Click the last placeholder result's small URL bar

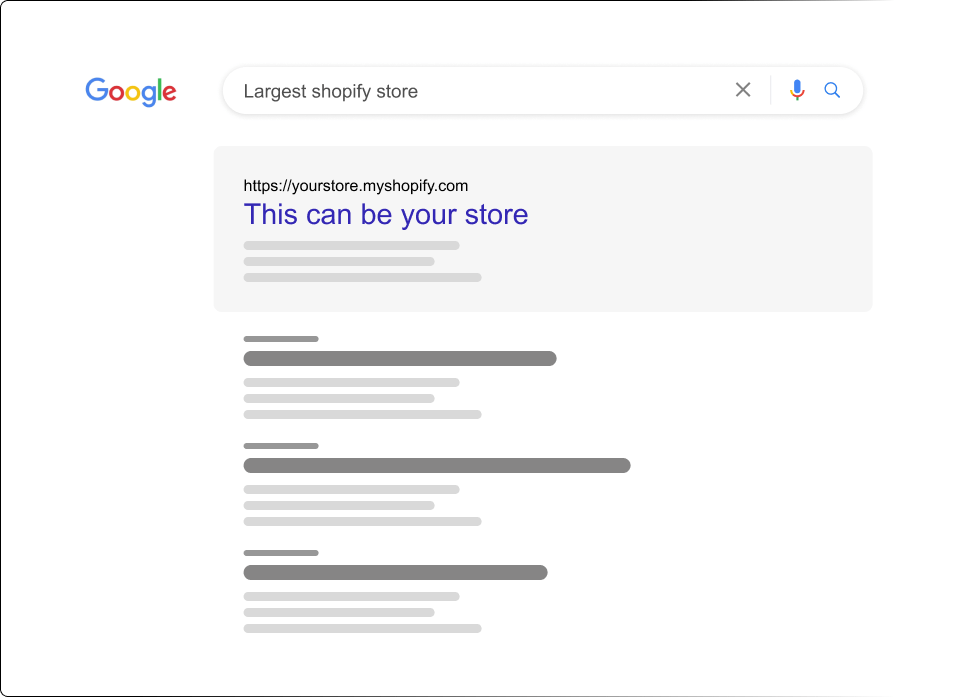(281, 553)
